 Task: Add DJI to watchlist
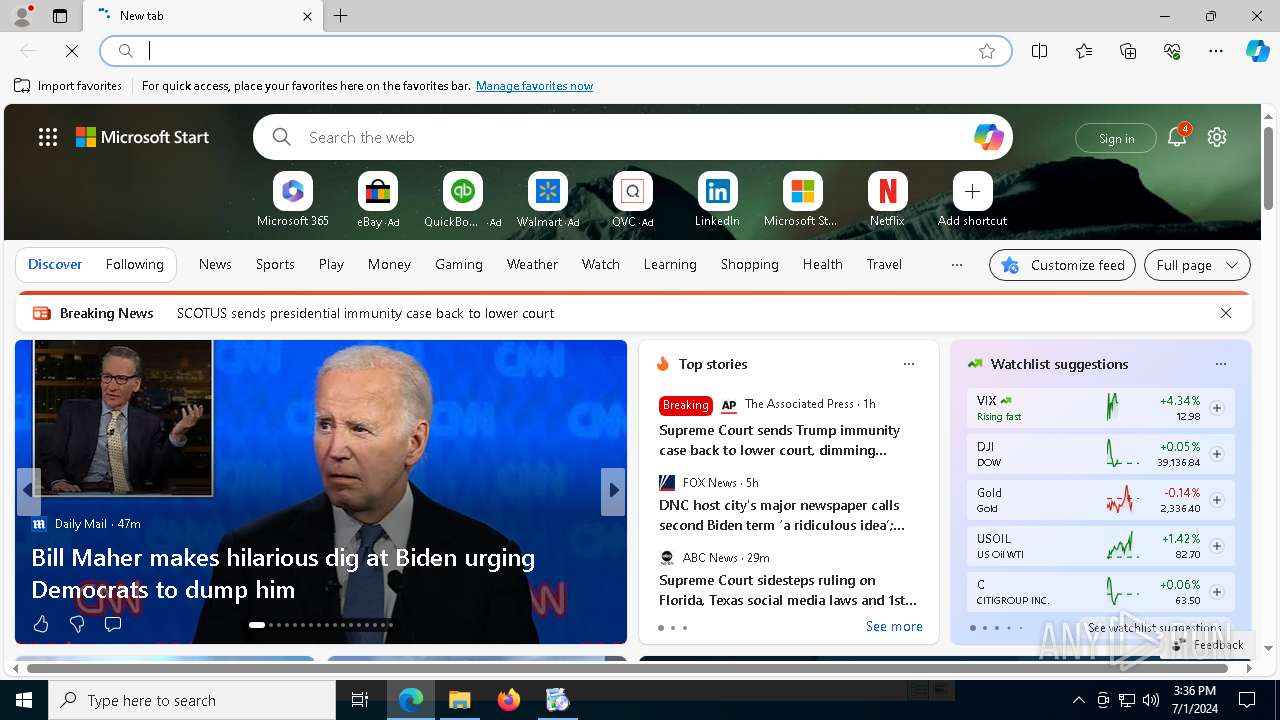click(1217, 454)
